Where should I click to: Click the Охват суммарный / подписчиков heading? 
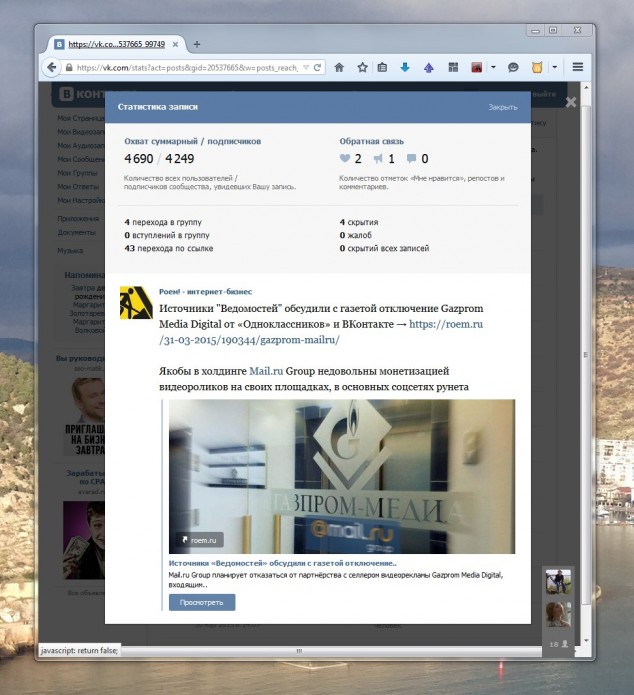tap(192, 141)
